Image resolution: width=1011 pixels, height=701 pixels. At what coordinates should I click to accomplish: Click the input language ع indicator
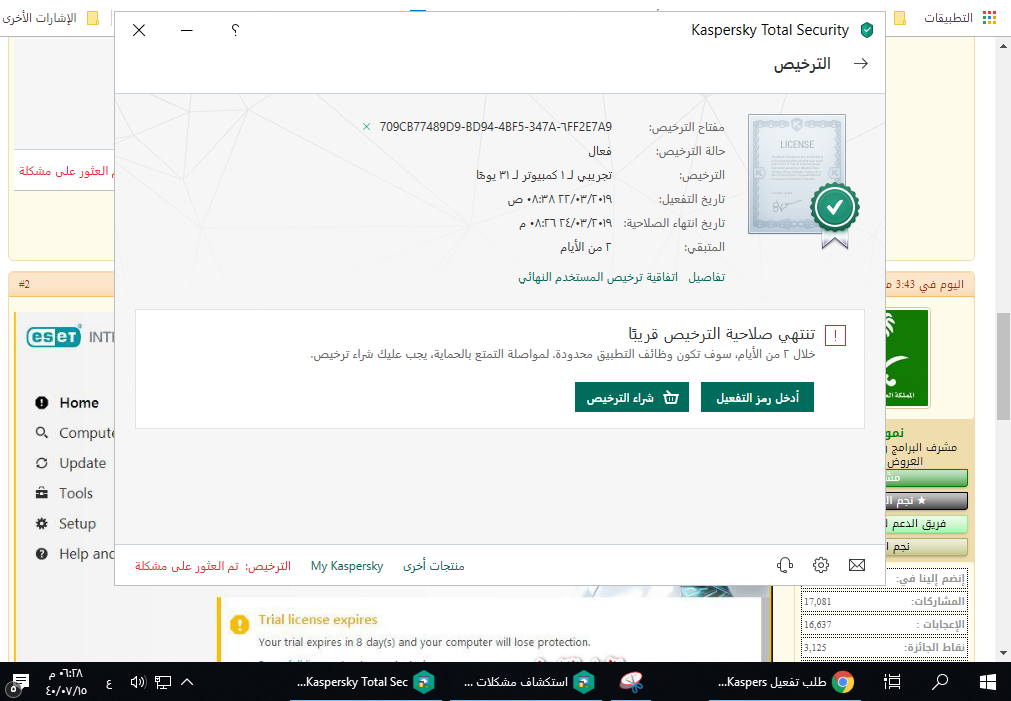click(x=109, y=682)
